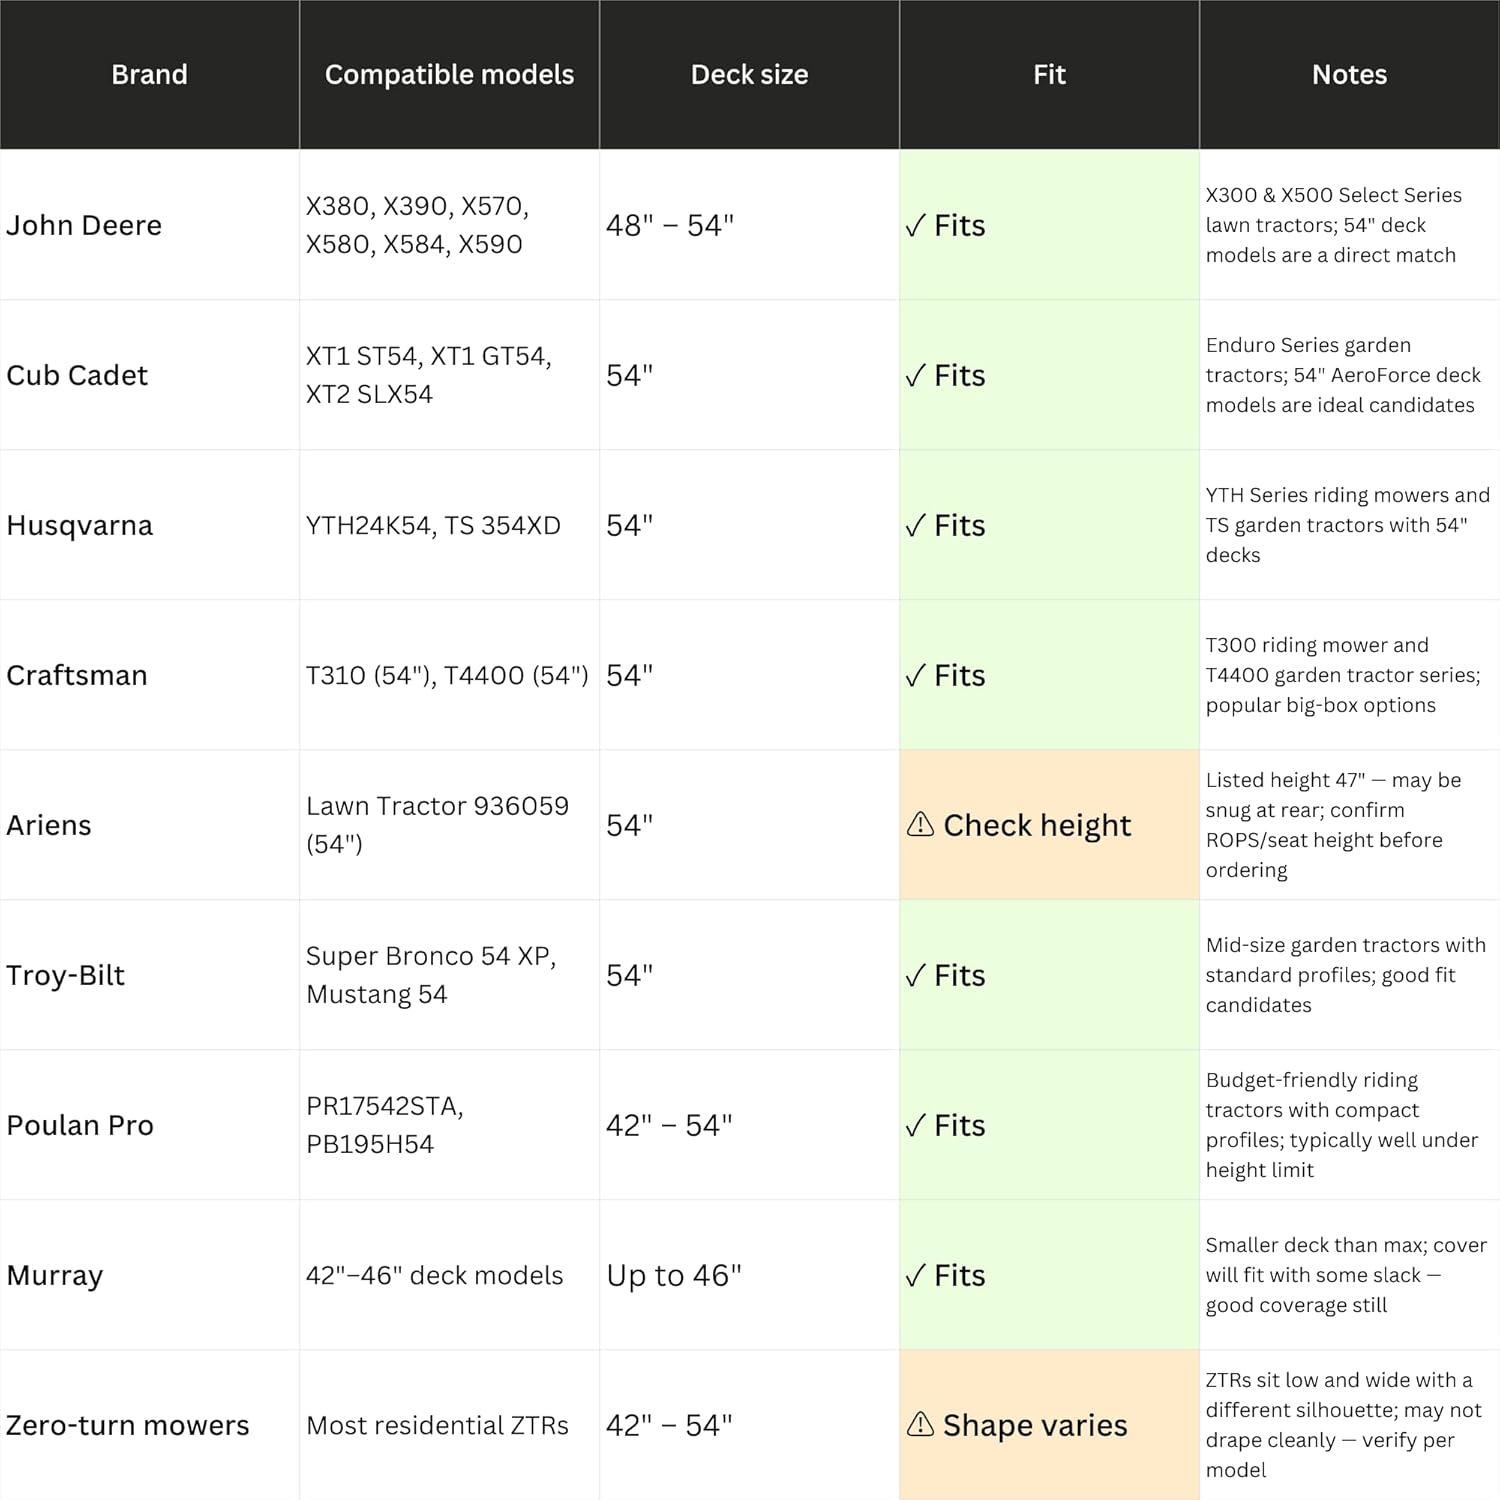Click the warning icon beside Shape varies

tap(920, 1424)
